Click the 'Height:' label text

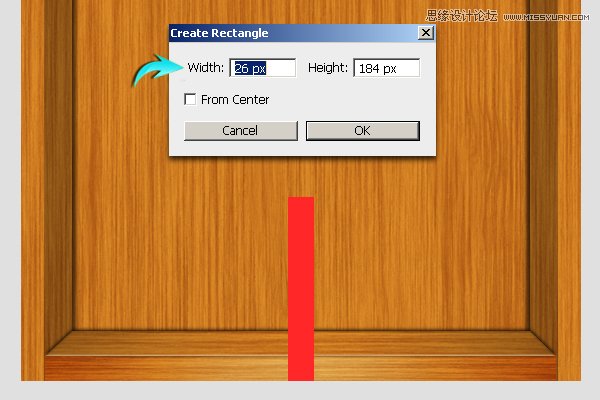[328, 68]
